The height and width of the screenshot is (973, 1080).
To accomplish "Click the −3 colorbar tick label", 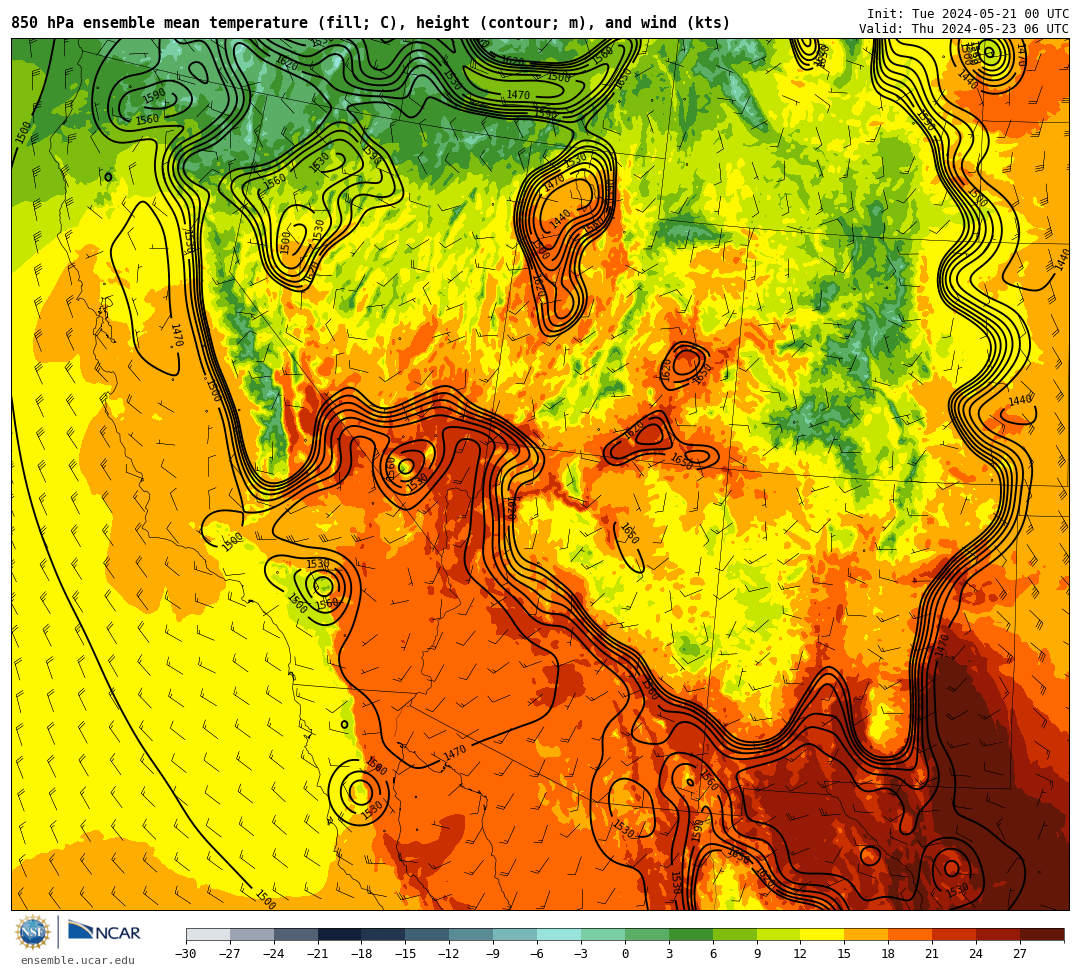I will pyautogui.click(x=581, y=954).
